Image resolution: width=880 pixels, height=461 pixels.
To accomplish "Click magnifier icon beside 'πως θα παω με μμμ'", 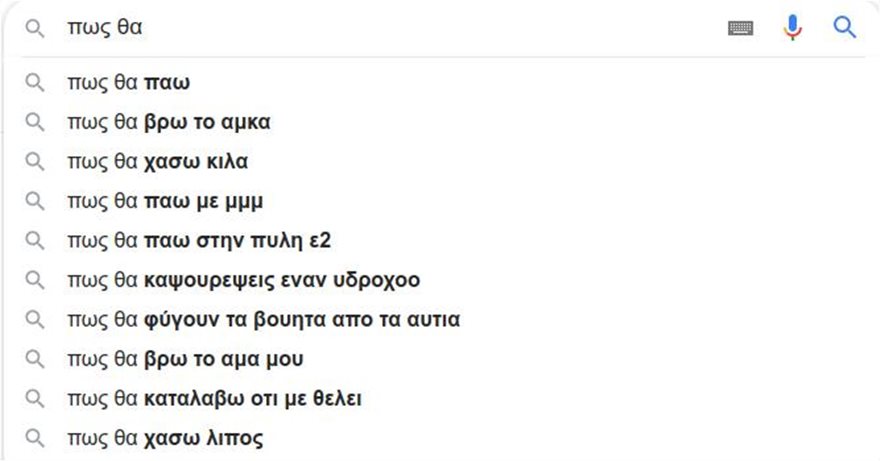I will (35, 201).
